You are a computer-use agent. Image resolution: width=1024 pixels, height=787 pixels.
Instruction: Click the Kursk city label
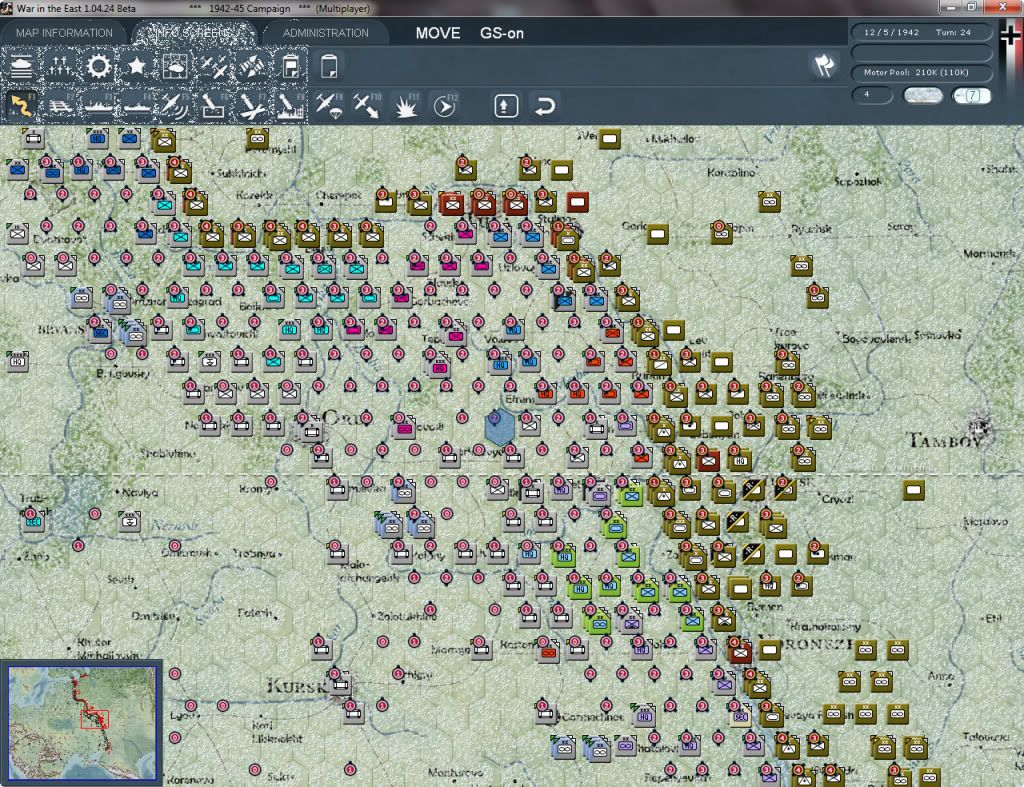coord(296,686)
